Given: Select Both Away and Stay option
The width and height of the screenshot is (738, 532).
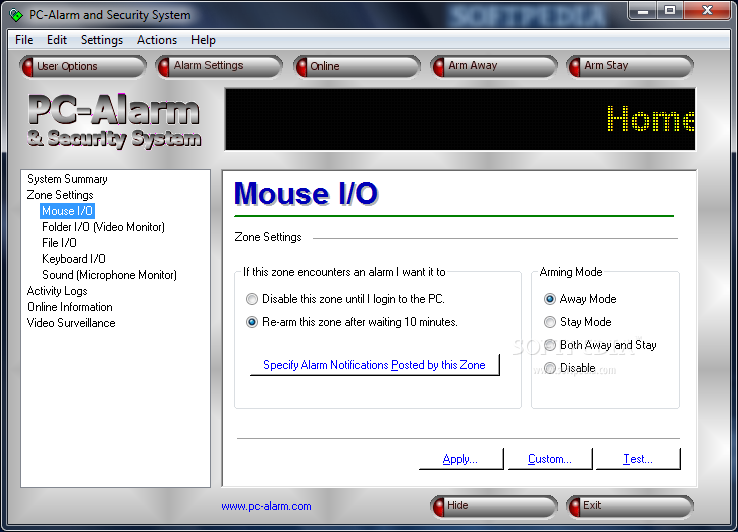Looking at the screenshot, I should [x=600, y=345].
